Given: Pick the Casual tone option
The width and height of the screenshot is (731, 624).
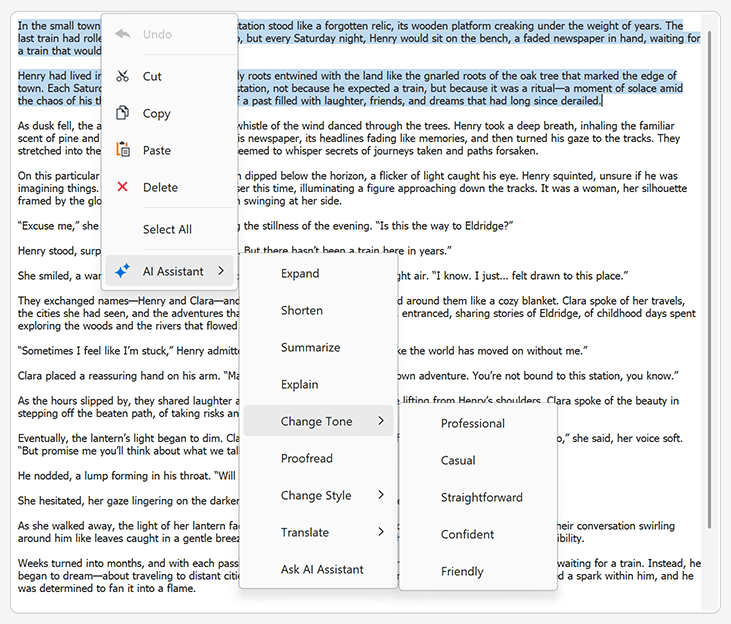Looking at the screenshot, I should pyautogui.click(x=458, y=460).
